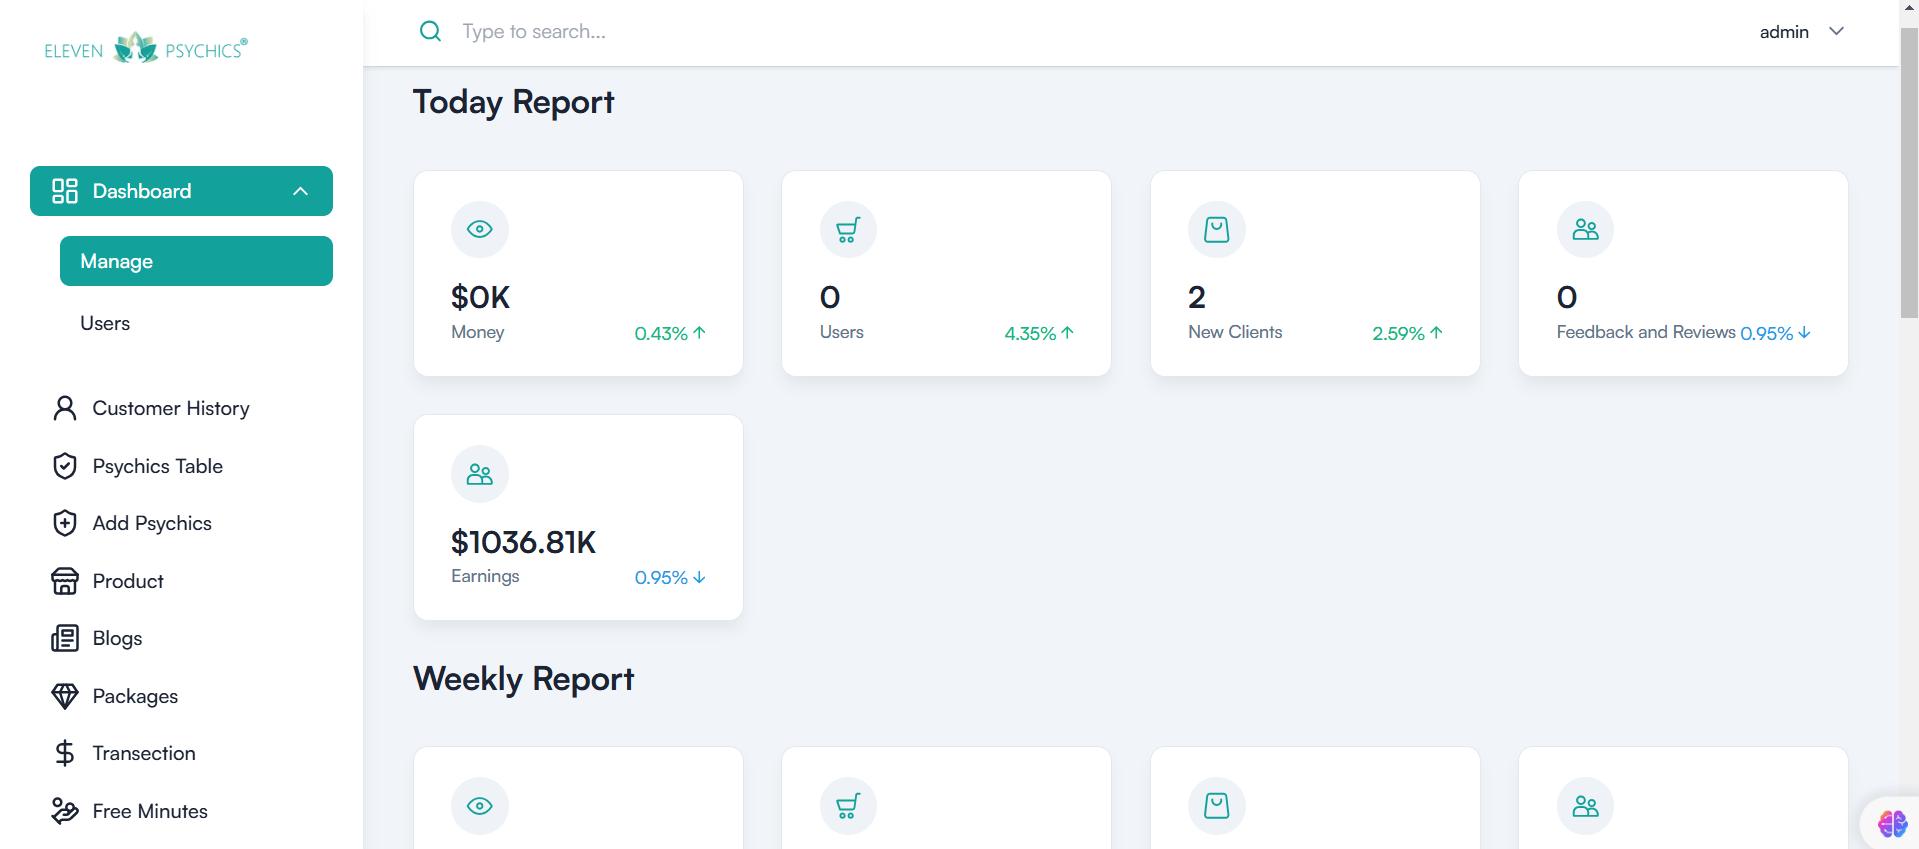Click the Dashboard menu label

[142, 191]
